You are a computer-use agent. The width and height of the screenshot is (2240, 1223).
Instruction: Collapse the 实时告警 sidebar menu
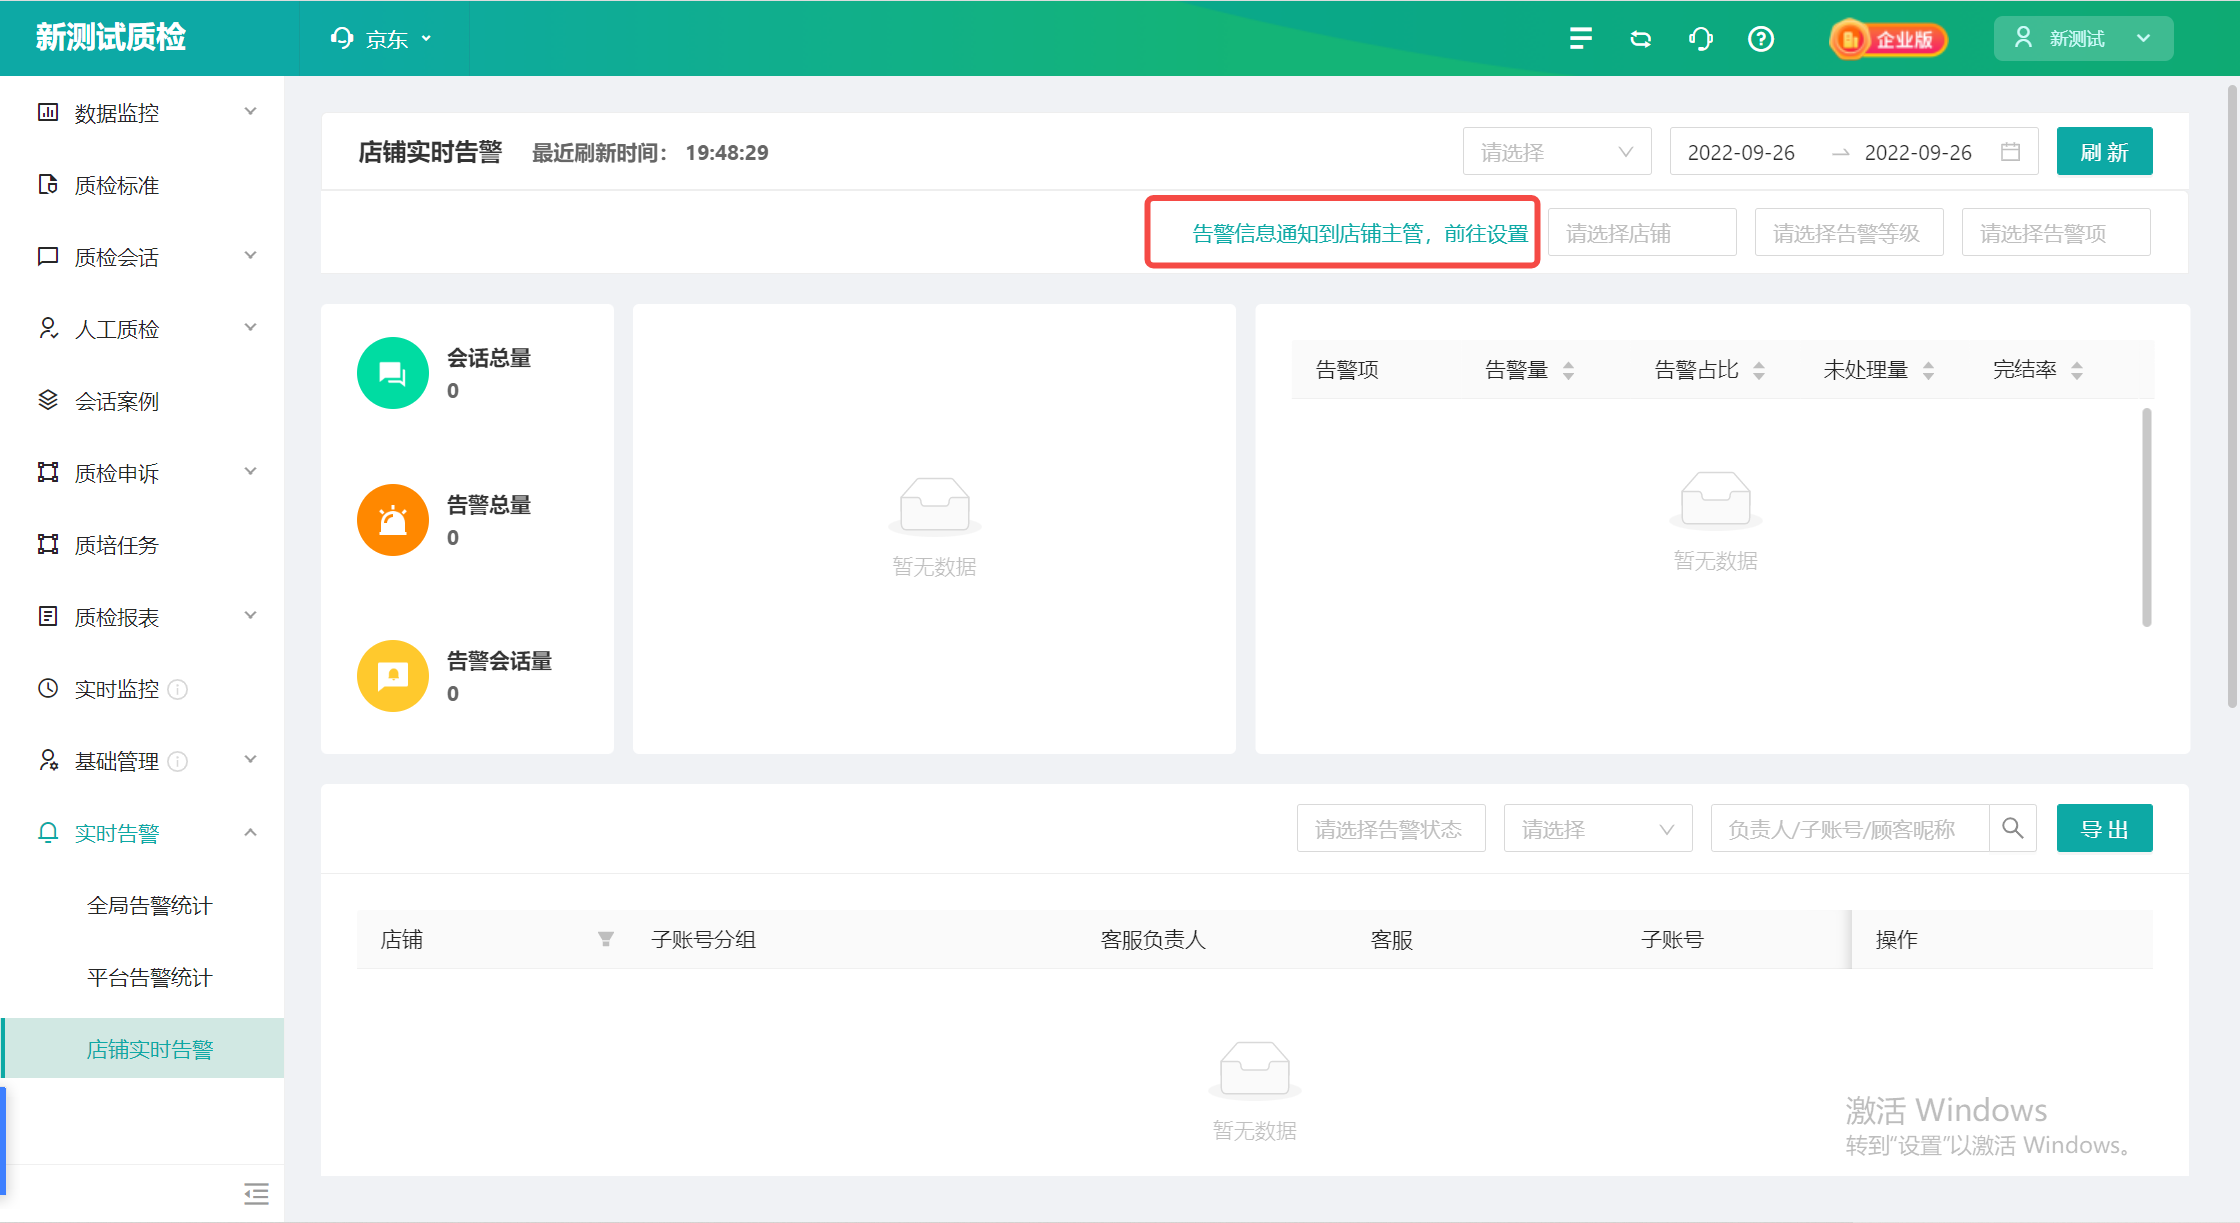click(251, 832)
